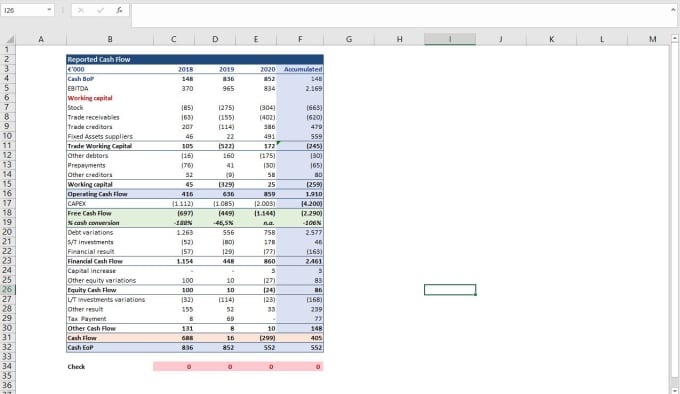Click the '€'000' units cell
The image size is (680, 394).
[x=110, y=69]
